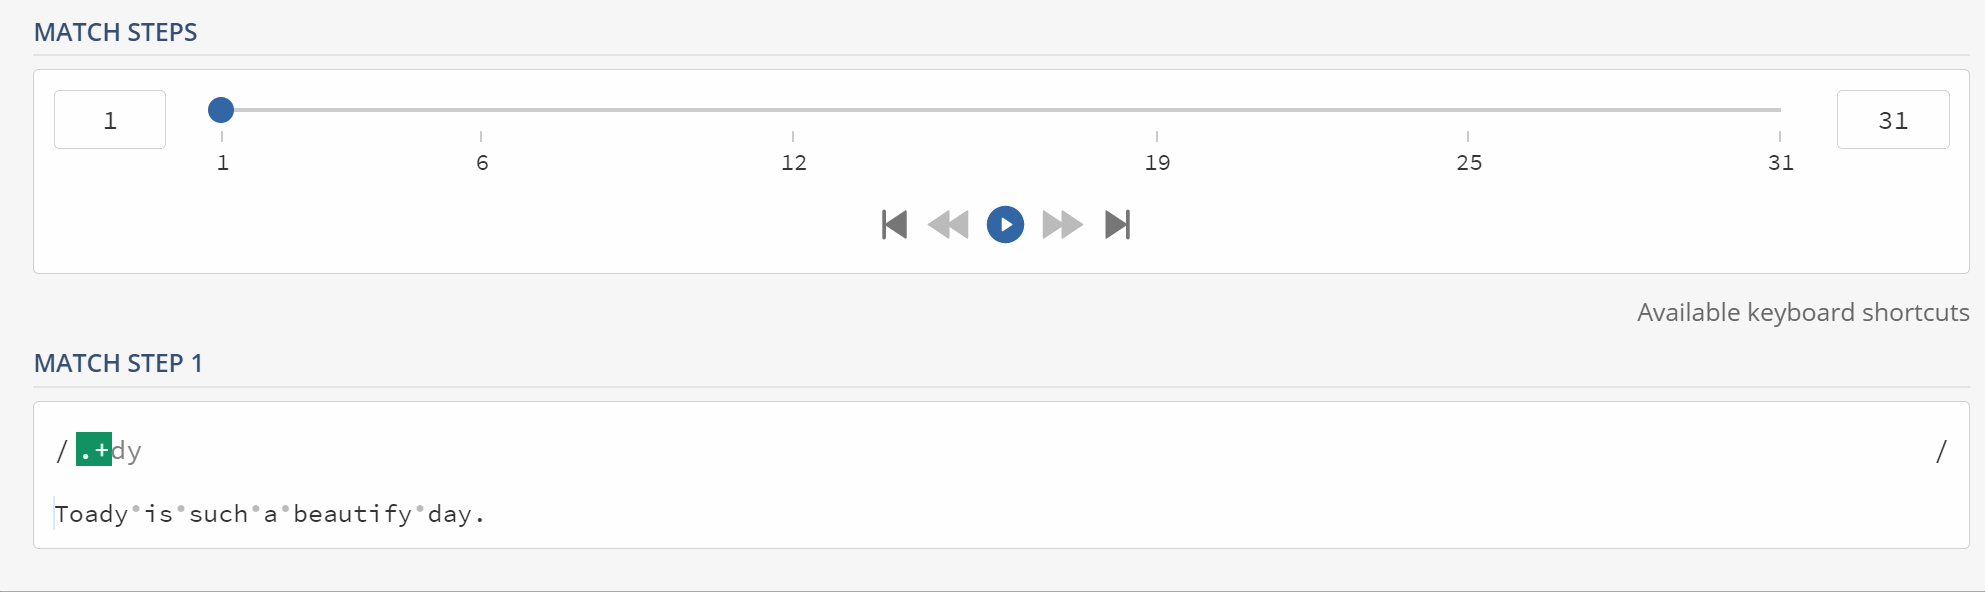
Task: Click the total steps box showing 31
Action: pyautogui.click(x=1892, y=120)
